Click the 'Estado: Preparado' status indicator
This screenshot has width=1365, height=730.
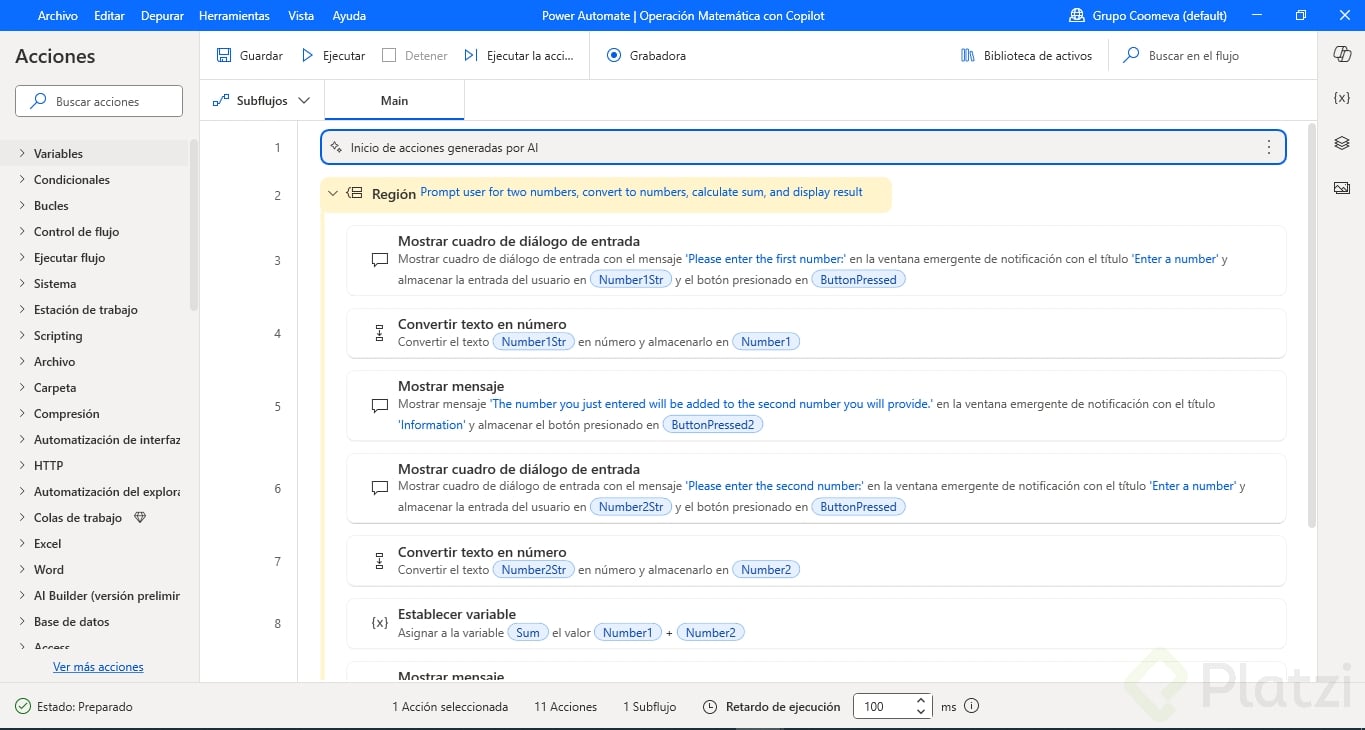click(x=74, y=707)
